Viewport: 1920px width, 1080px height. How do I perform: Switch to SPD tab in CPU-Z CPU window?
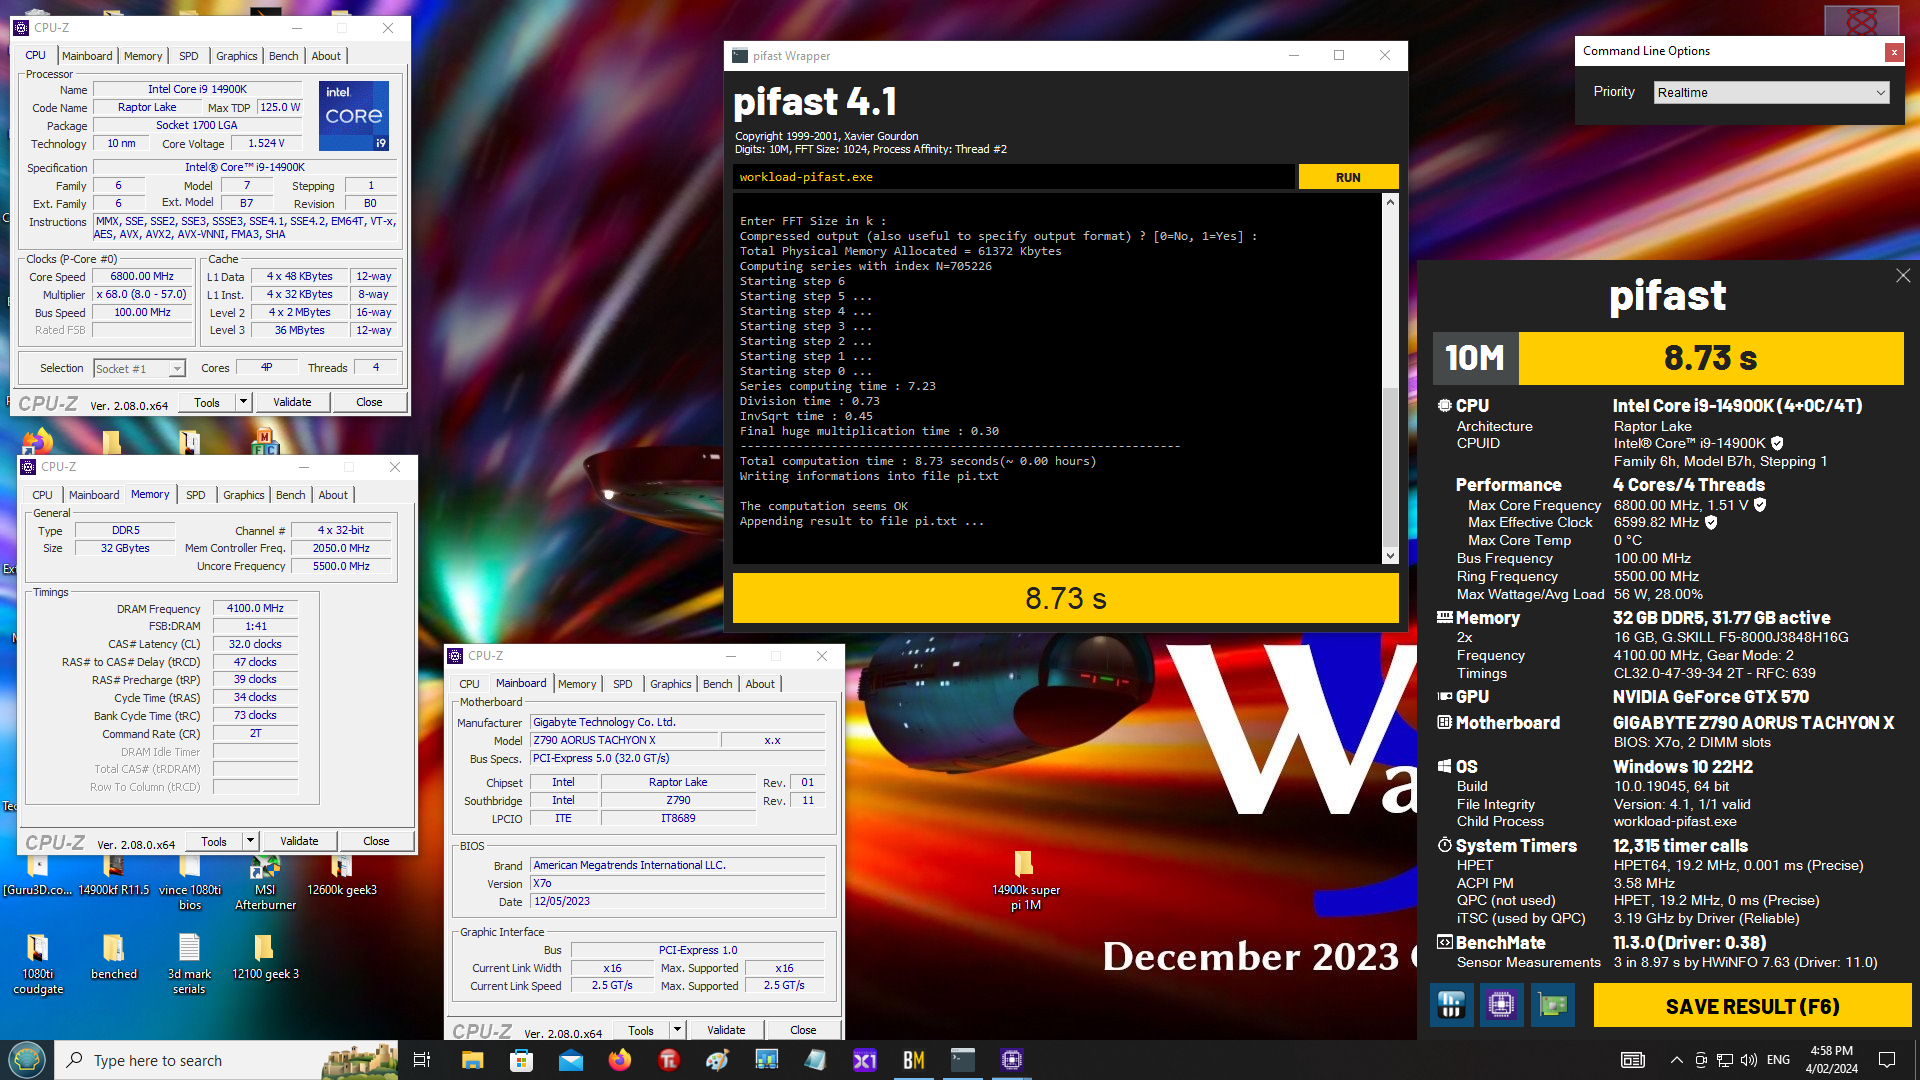[x=188, y=56]
